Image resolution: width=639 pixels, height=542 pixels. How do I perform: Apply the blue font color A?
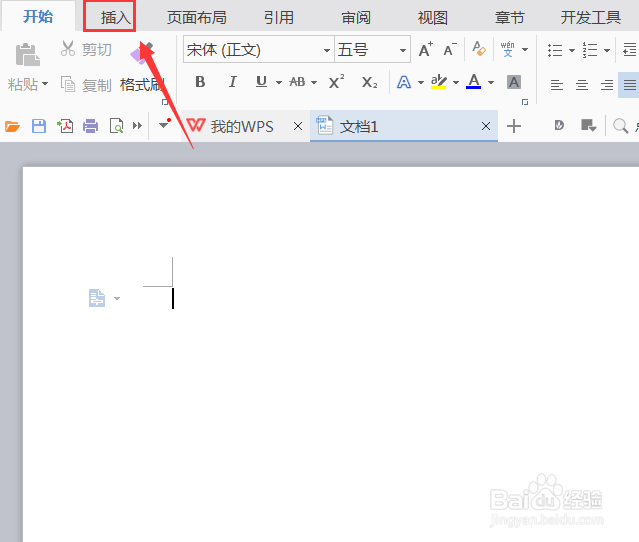coord(474,82)
